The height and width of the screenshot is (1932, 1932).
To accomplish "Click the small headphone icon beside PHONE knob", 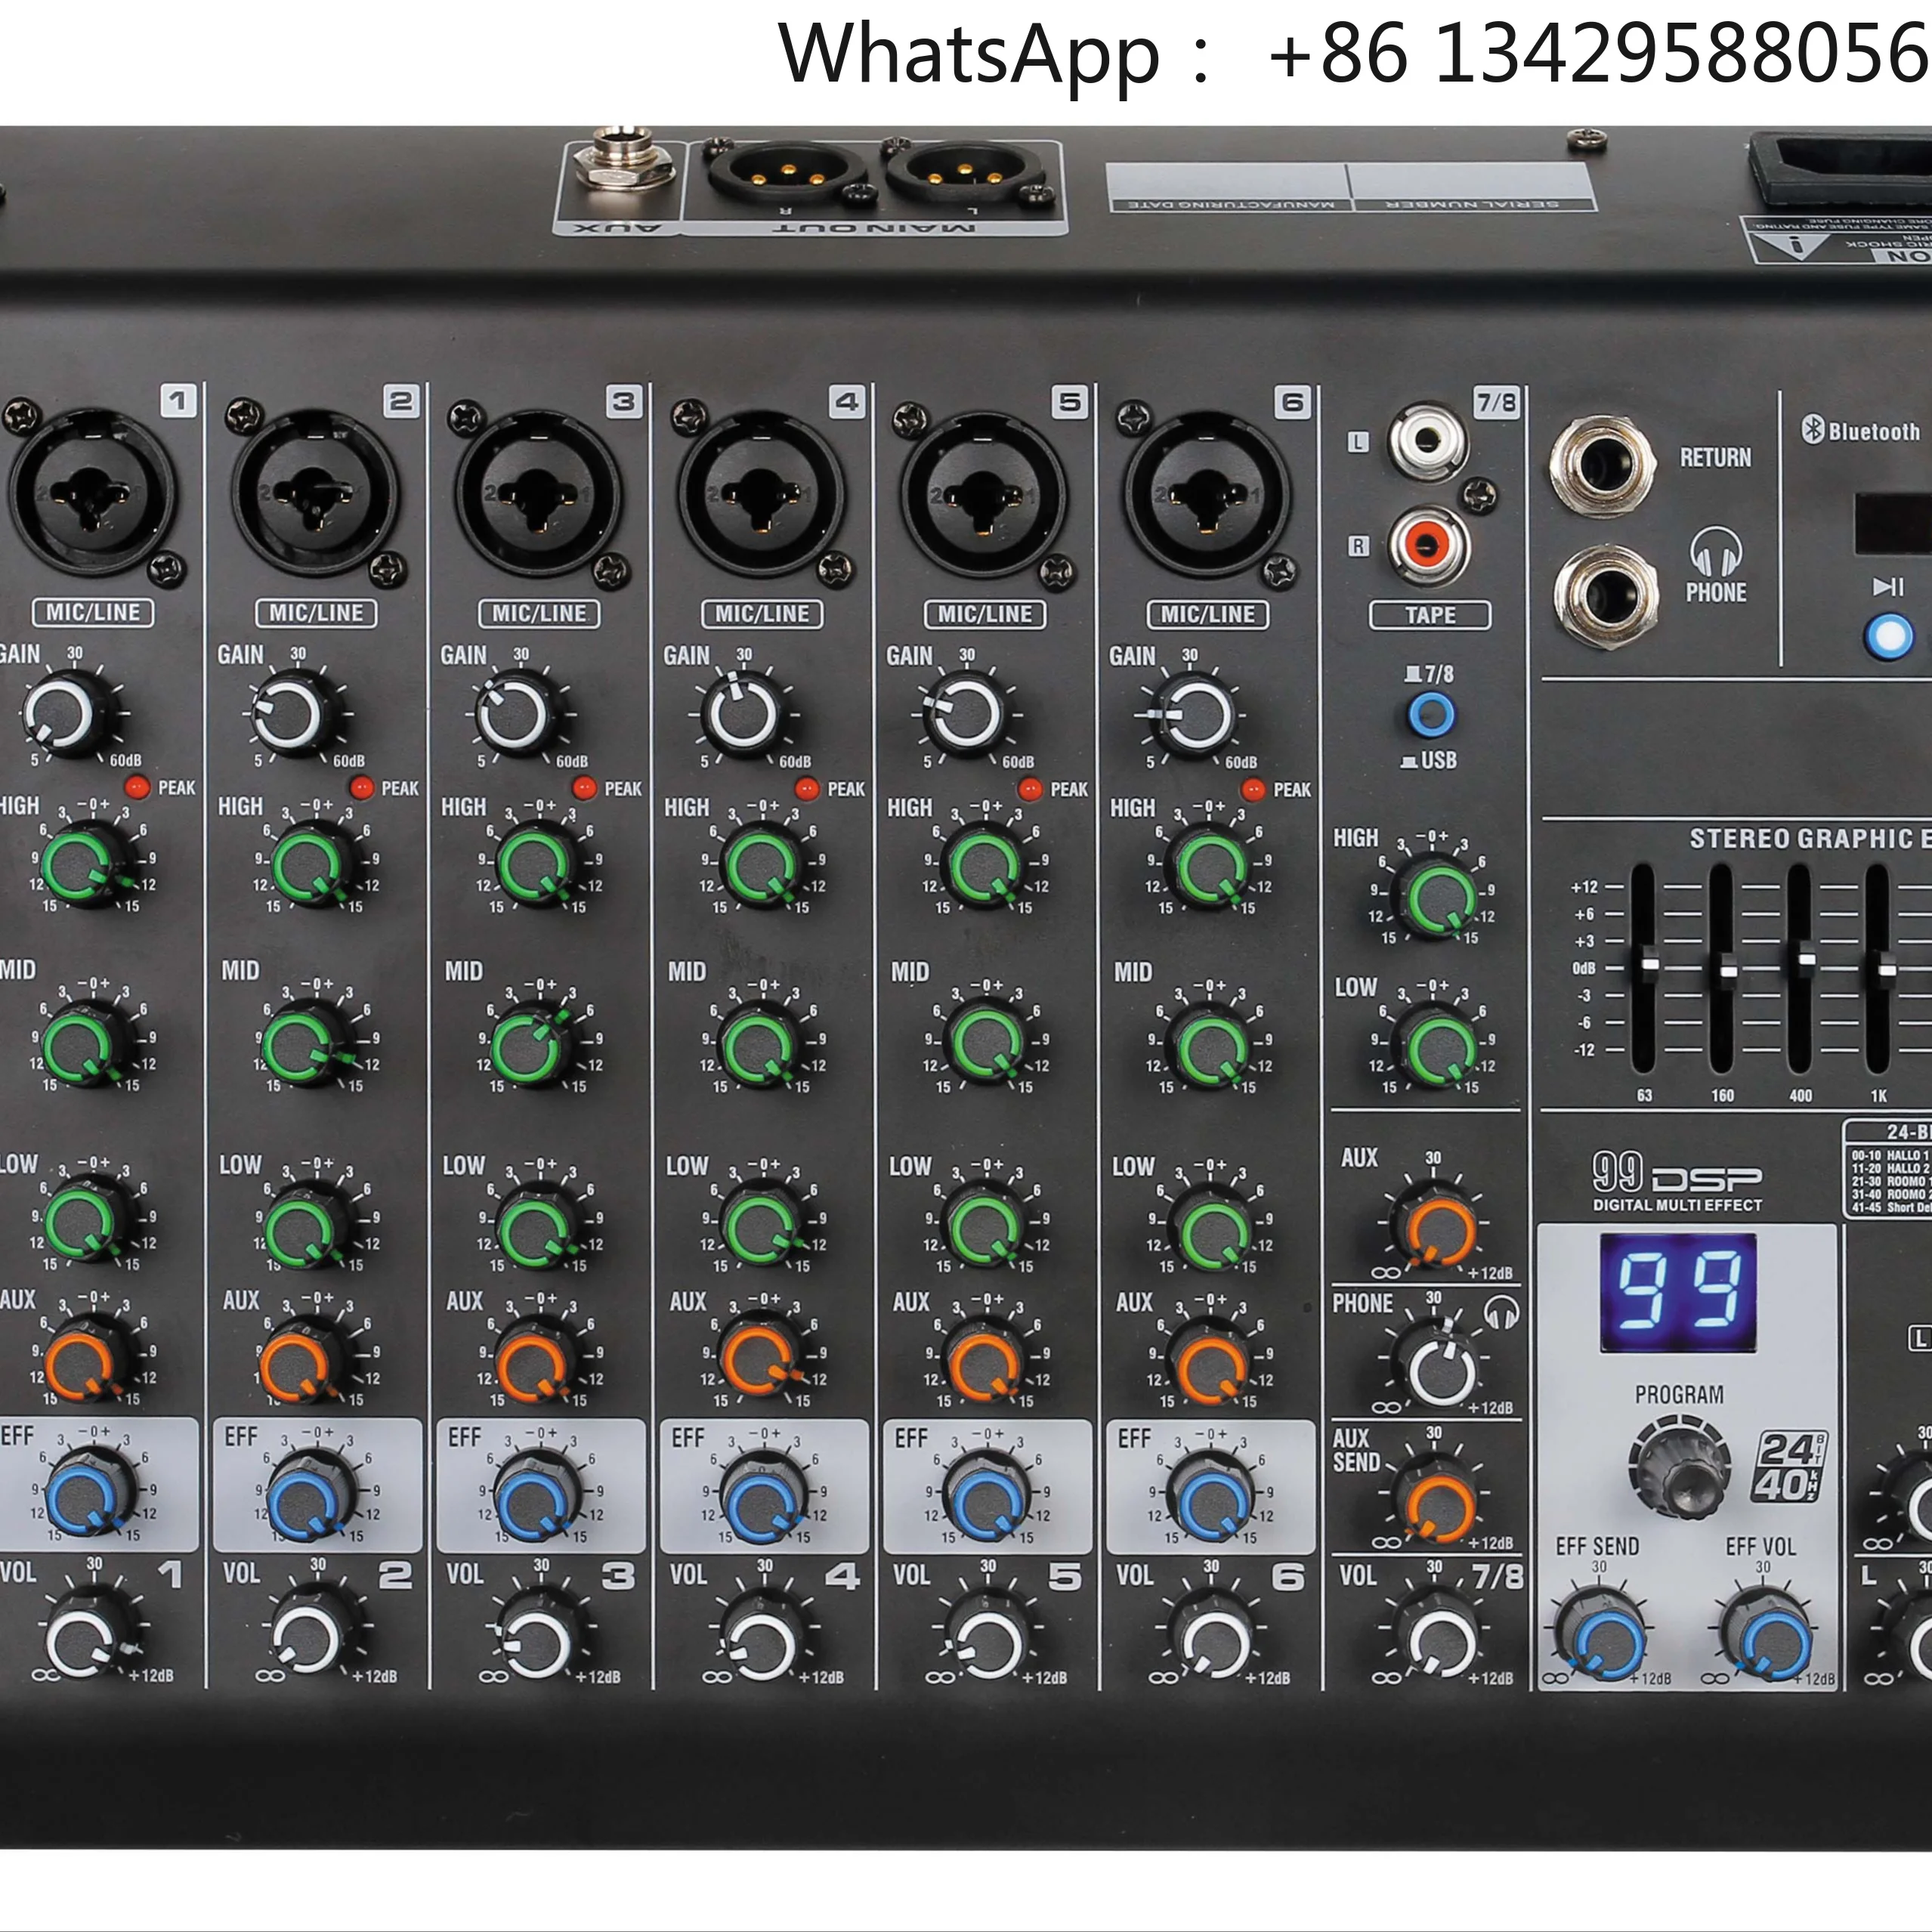I will pos(1502,1312).
